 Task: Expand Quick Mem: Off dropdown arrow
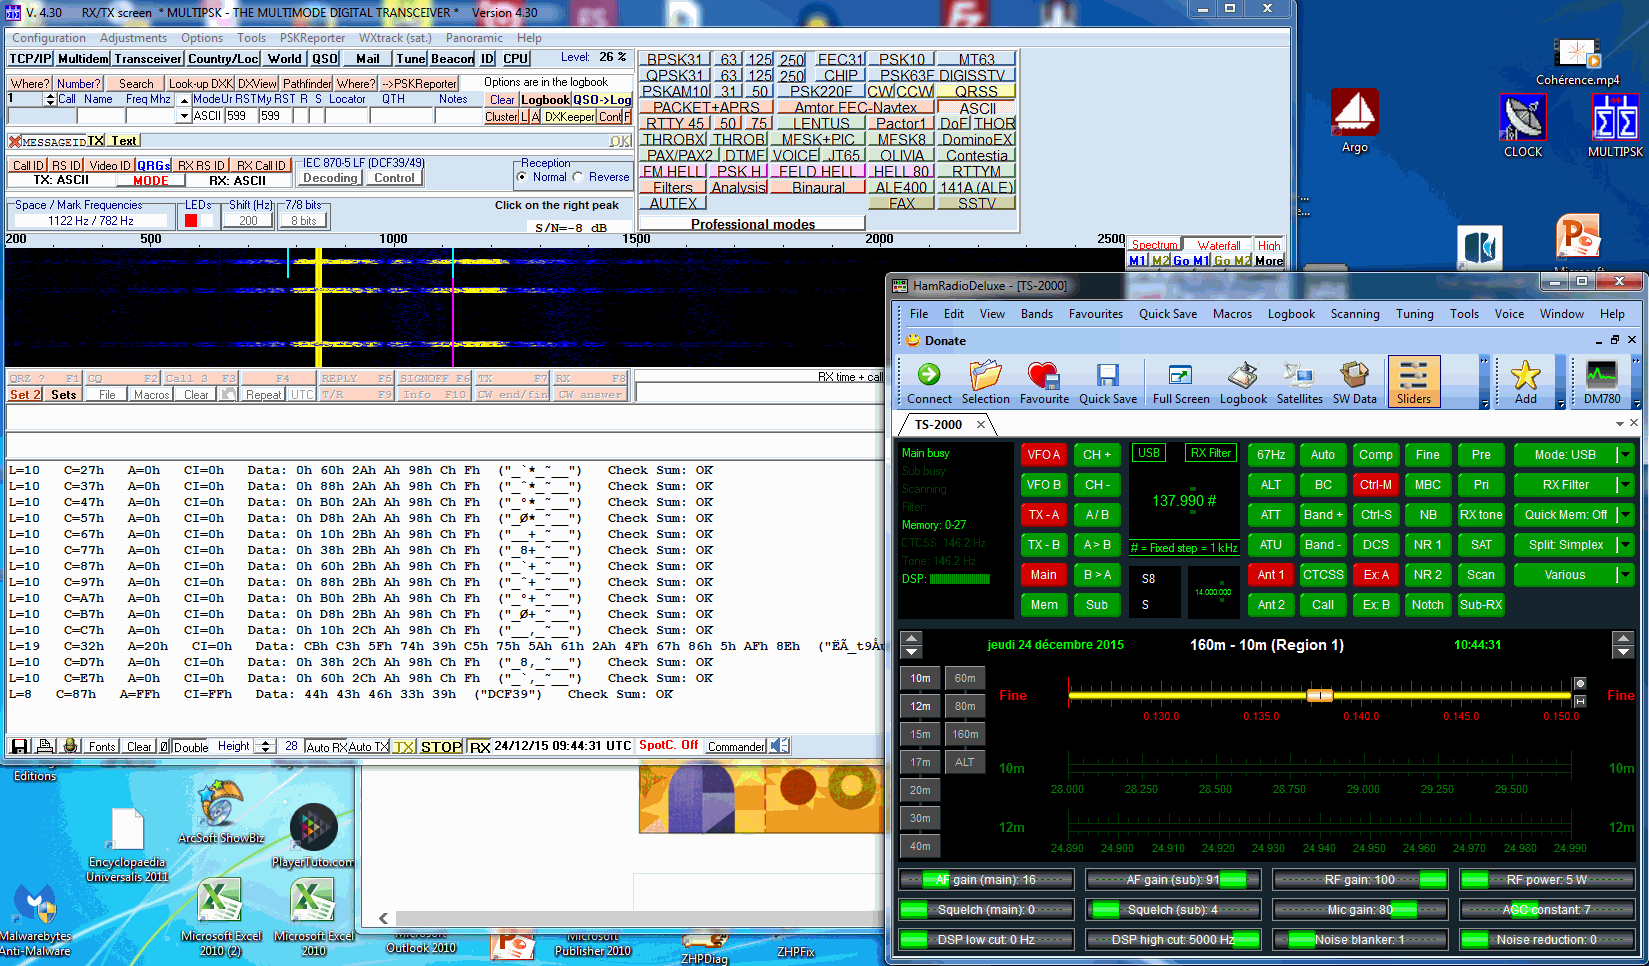[x=1625, y=515]
